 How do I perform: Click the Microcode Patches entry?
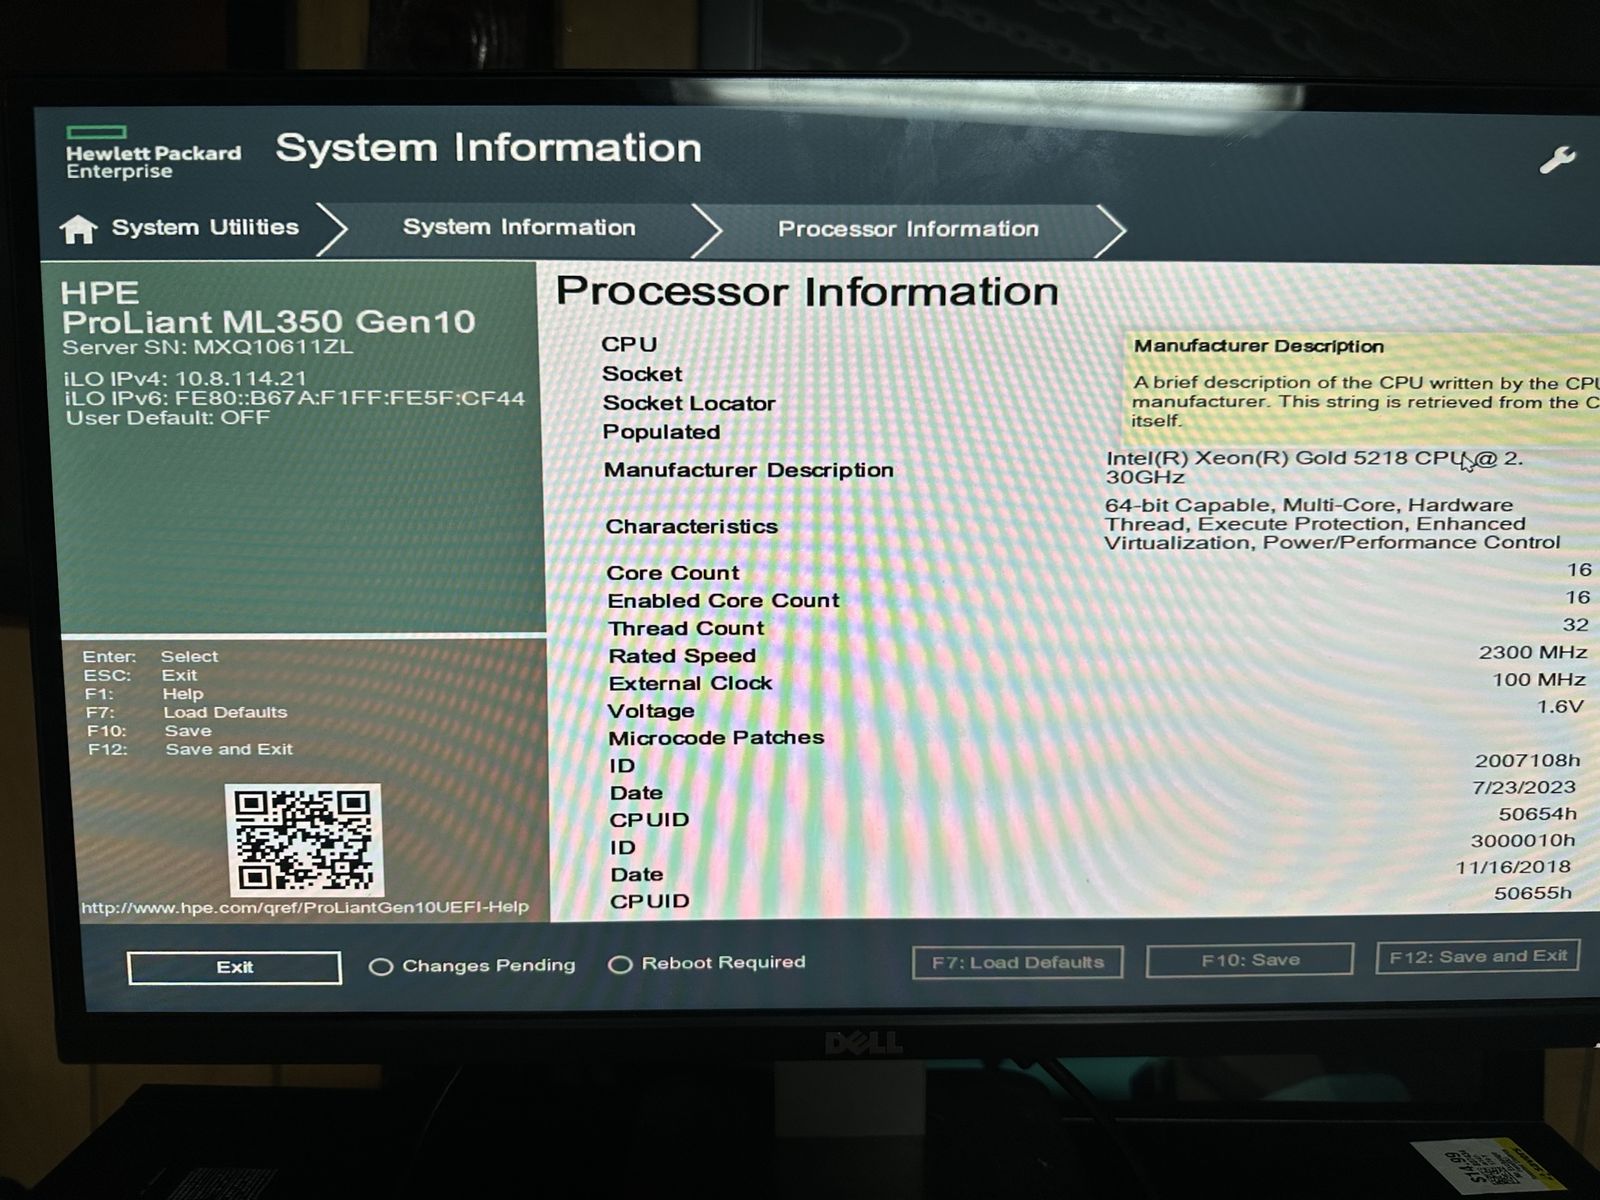[716, 738]
